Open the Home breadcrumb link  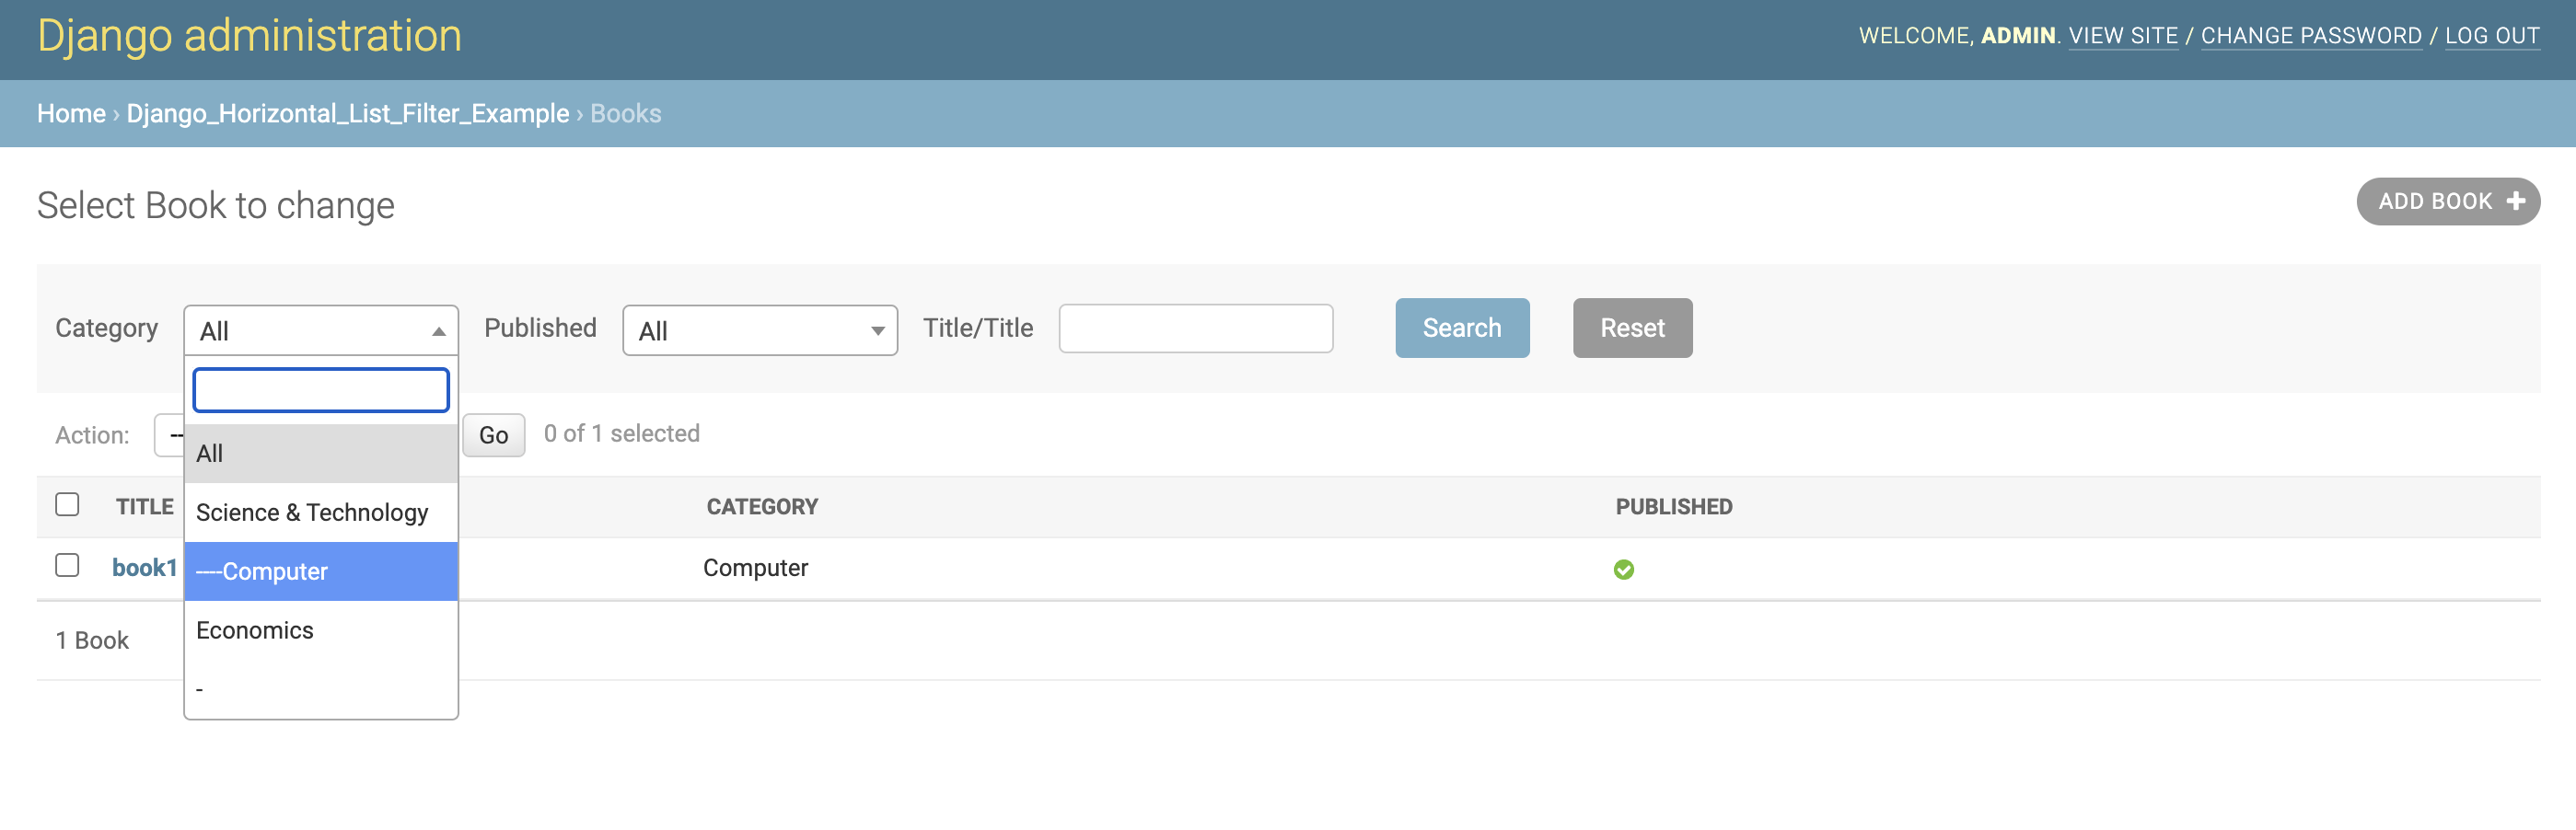pos(71,114)
